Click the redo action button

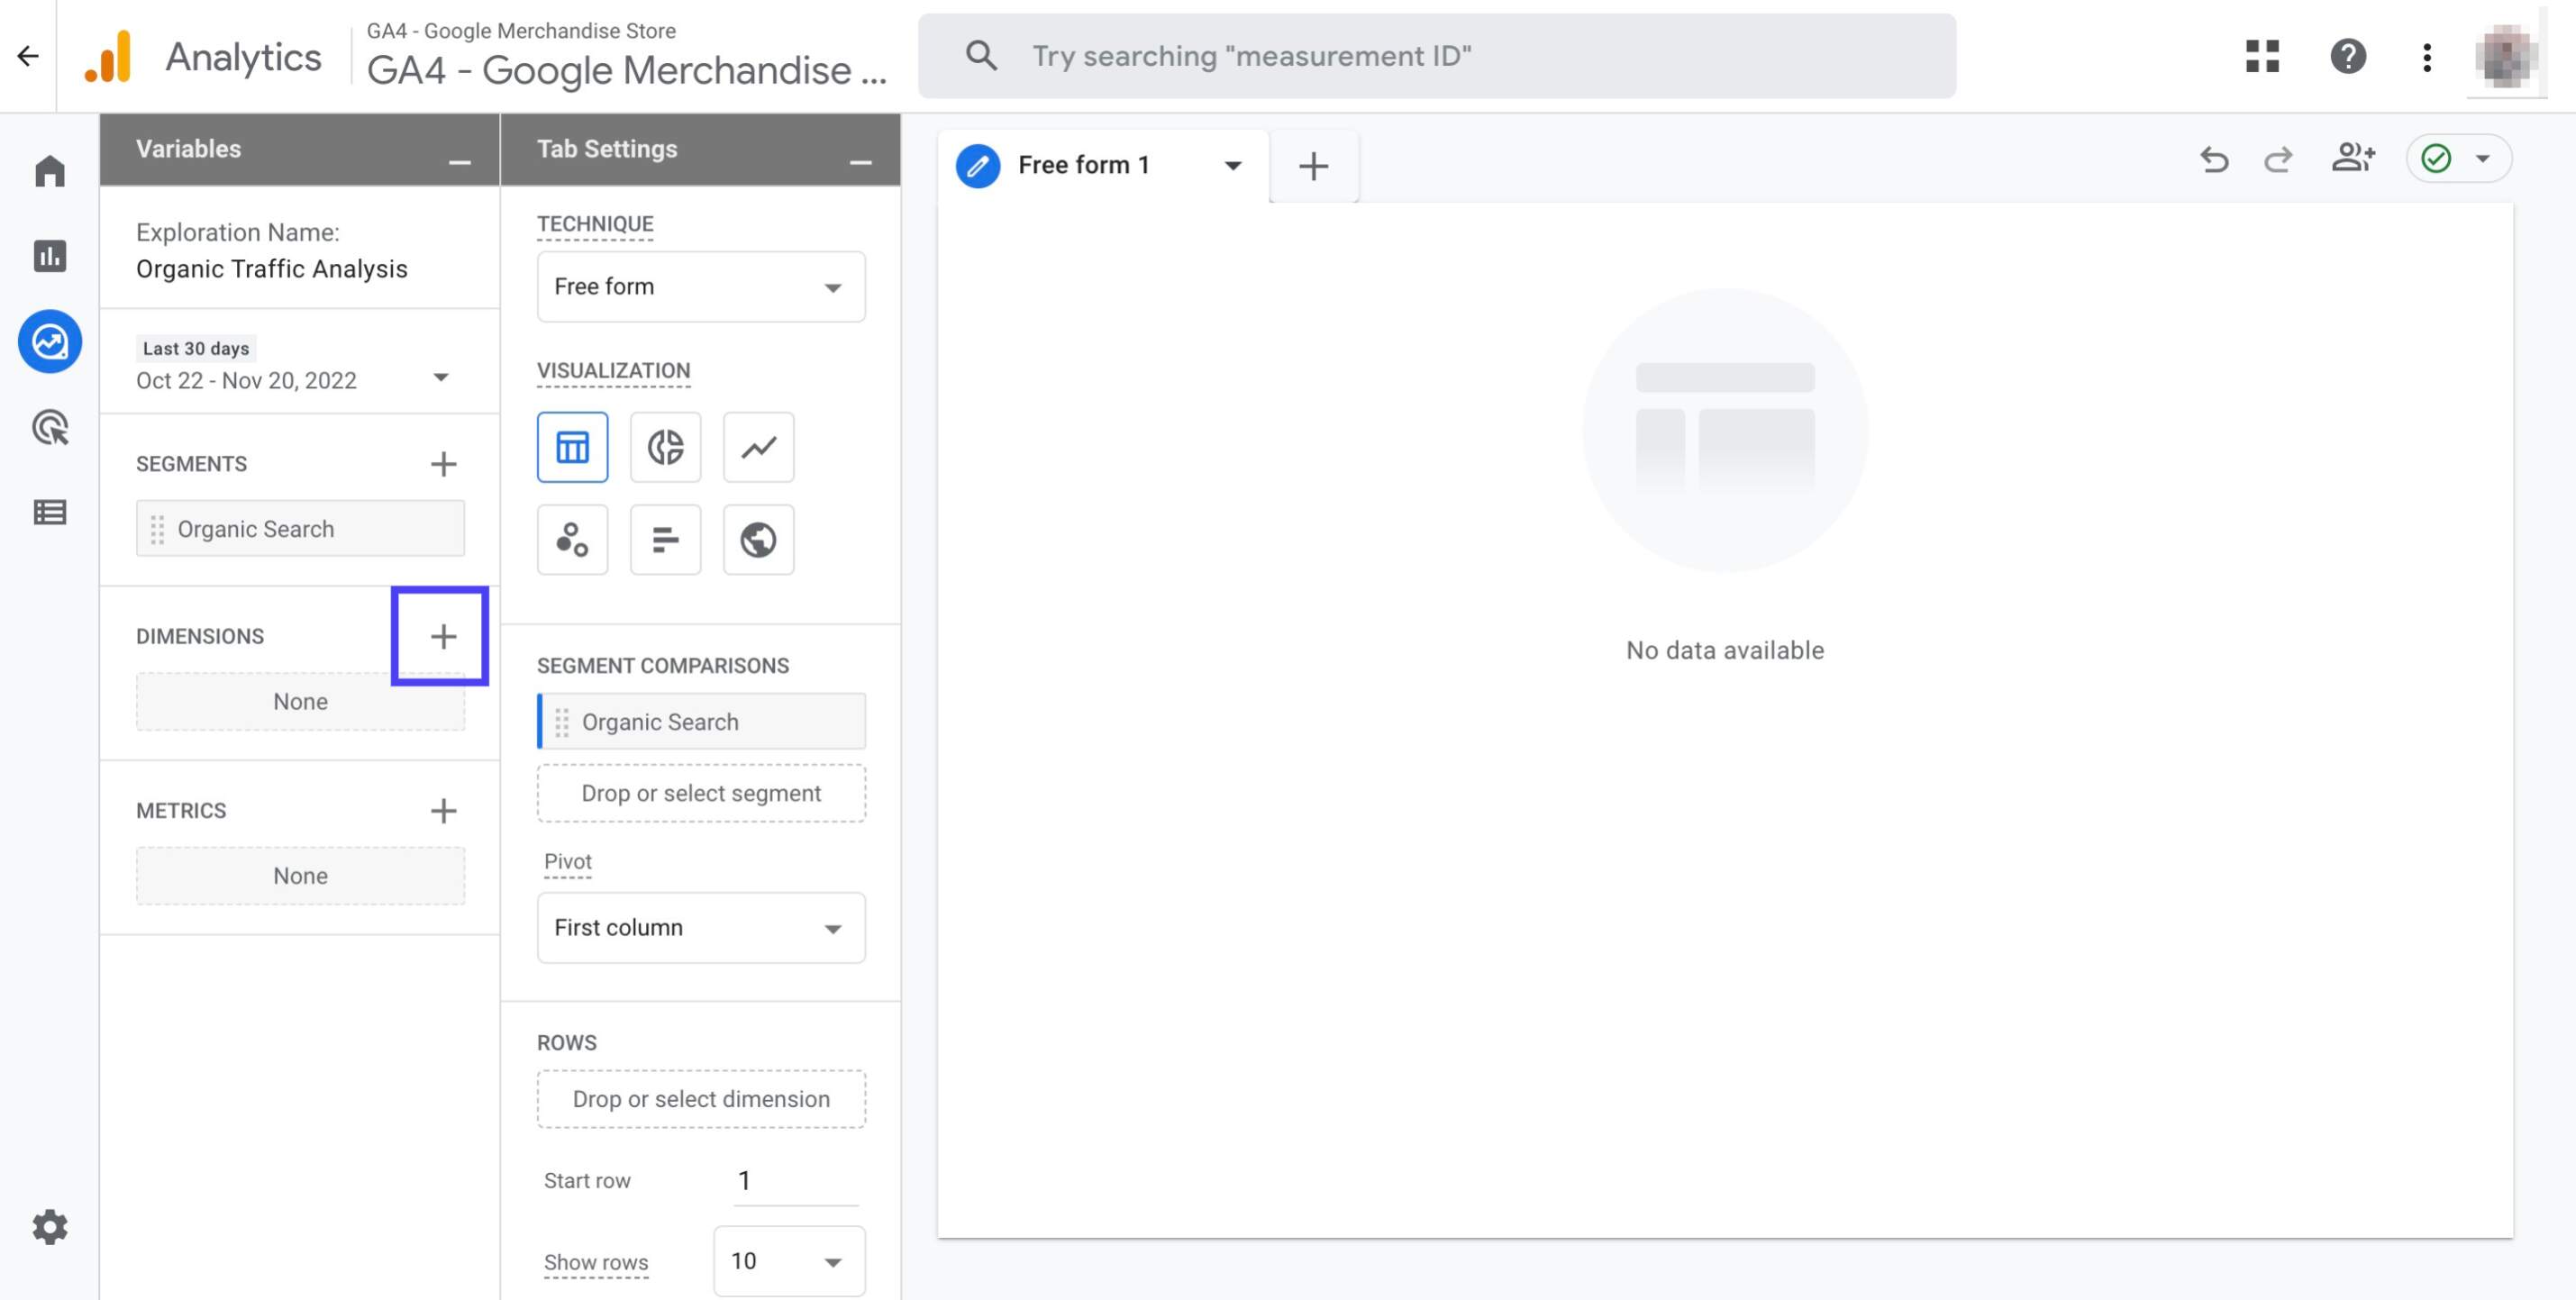2276,158
